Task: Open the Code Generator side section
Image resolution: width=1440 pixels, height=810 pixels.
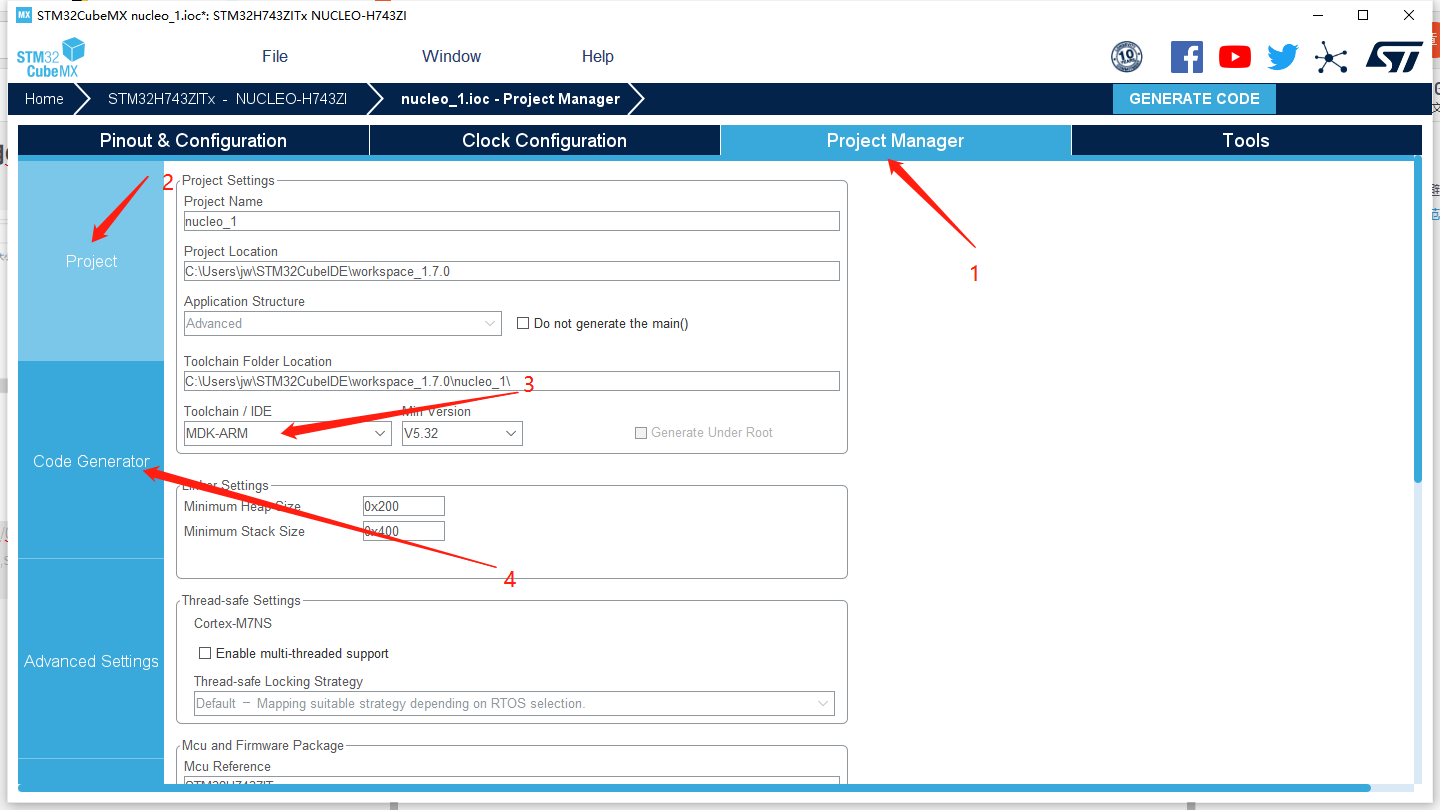Action: [91, 461]
